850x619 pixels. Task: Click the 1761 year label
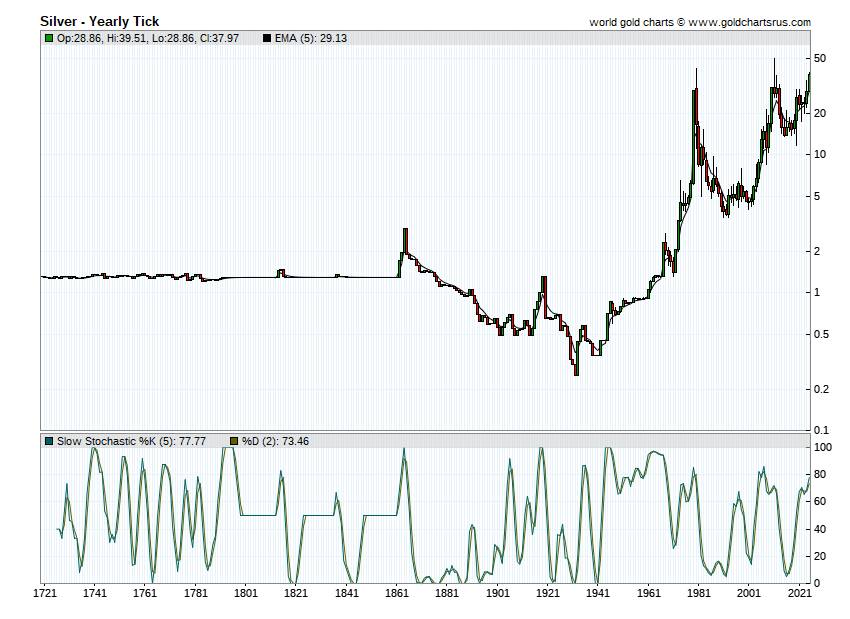click(x=145, y=593)
